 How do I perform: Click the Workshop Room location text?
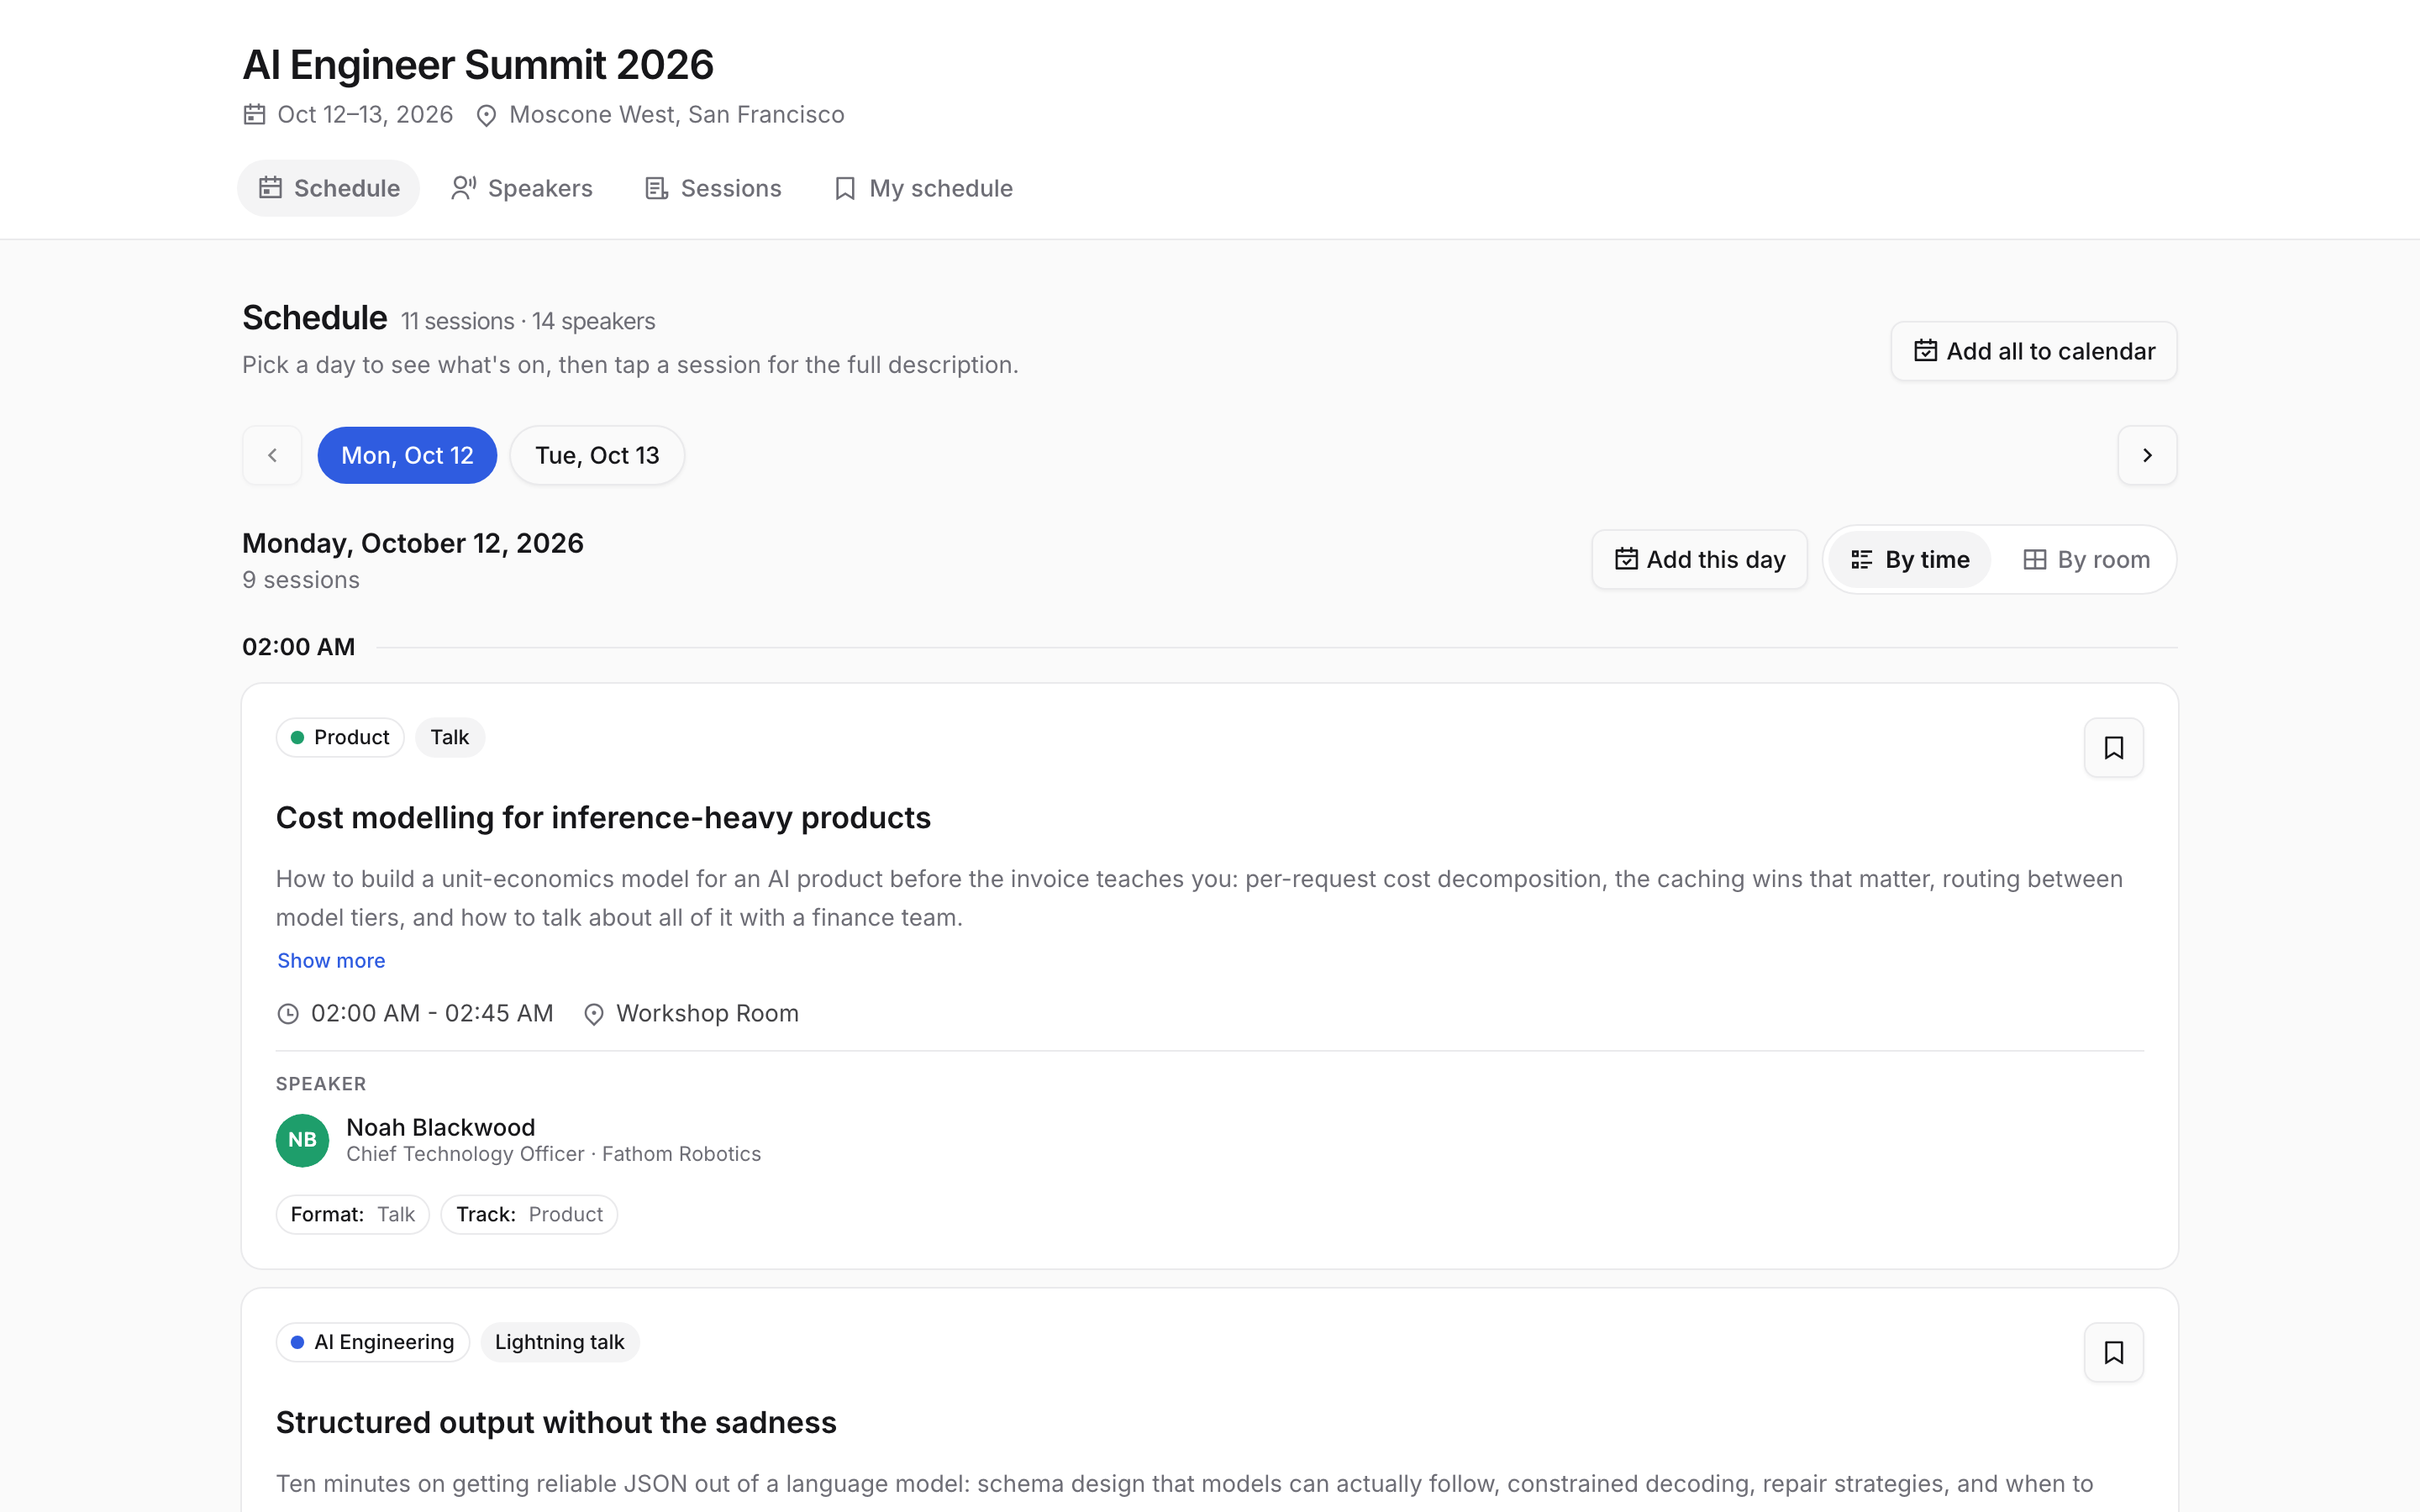pos(707,1013)
